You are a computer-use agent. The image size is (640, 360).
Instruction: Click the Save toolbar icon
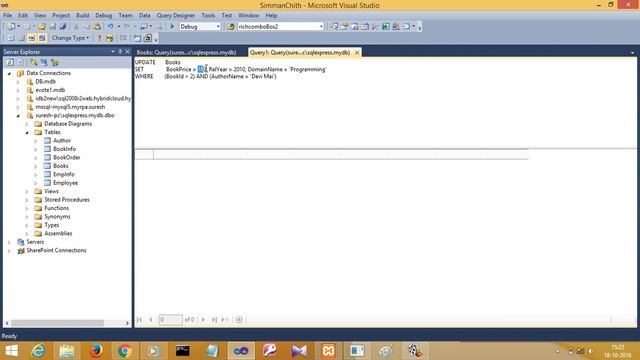point(53,27)
